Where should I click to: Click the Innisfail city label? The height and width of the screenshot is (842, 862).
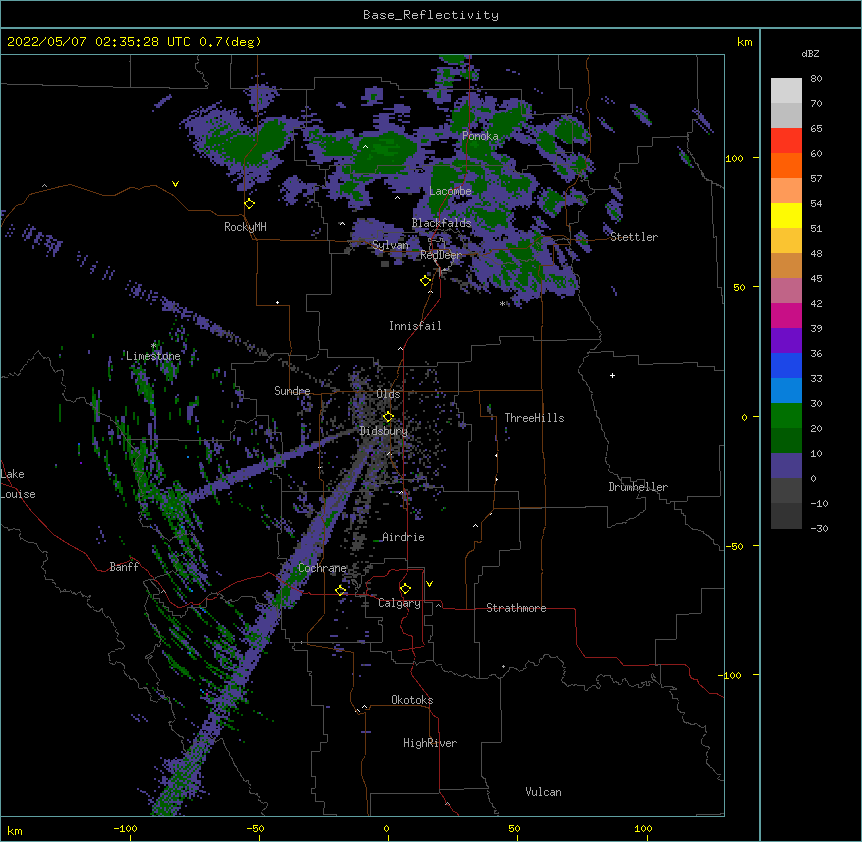(415, 326)
